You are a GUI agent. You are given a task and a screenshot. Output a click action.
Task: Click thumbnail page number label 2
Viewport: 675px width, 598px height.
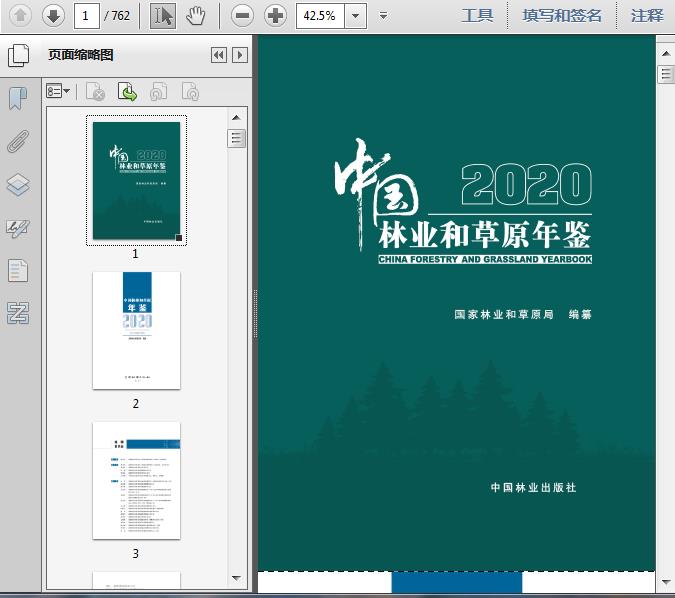click(x=136, y=403)
